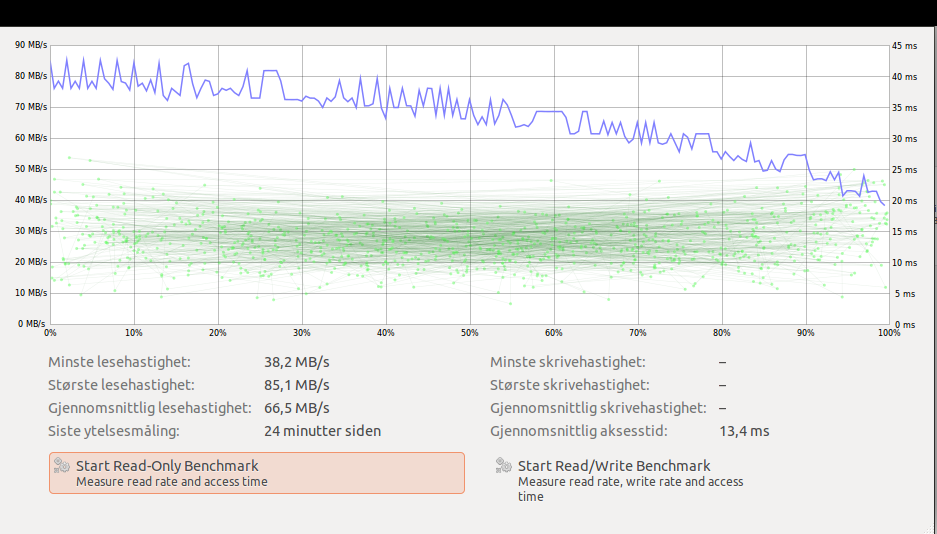
Task: Click the 0 ms axis label
Action: pos(906,324)
